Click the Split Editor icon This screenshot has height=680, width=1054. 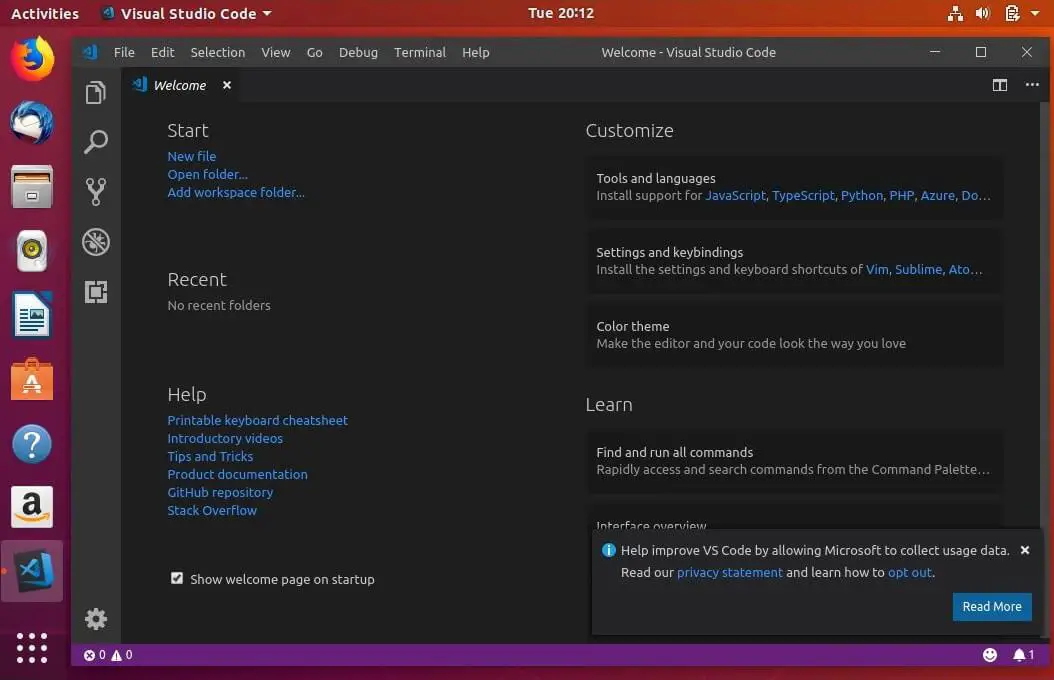tap(999, 85)
